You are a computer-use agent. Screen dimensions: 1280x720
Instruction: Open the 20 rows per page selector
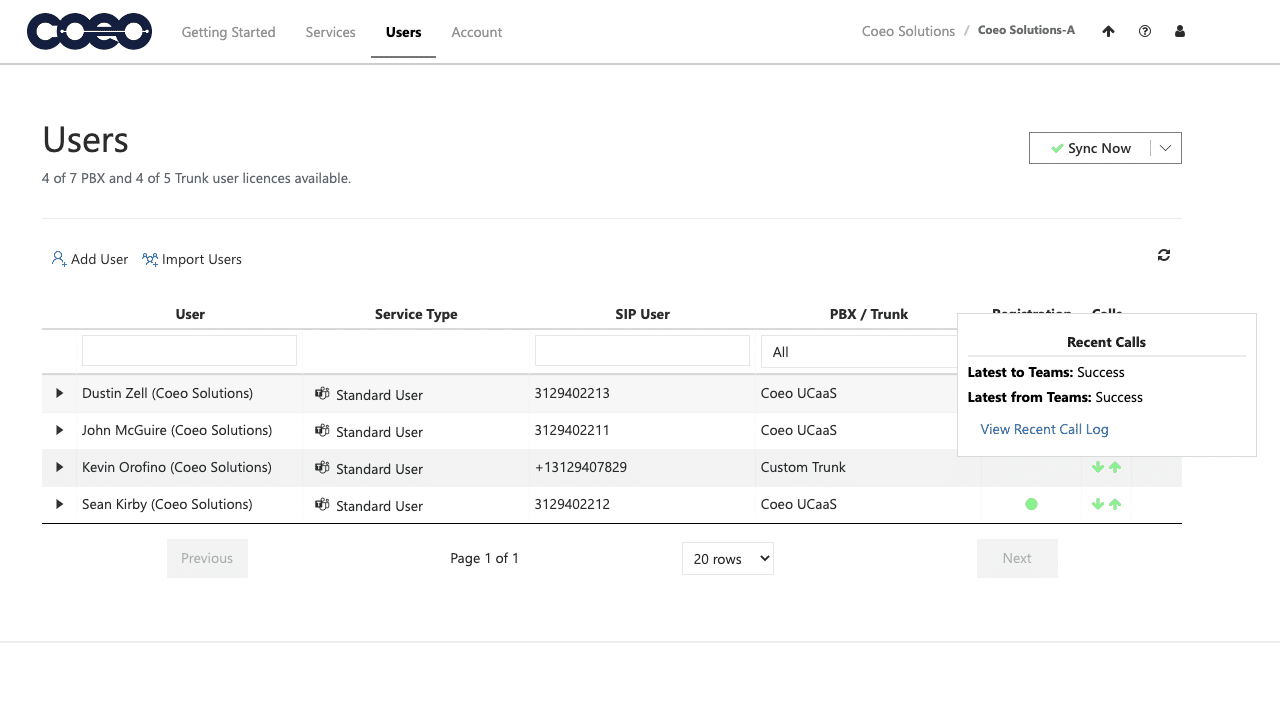pos(727,558)
